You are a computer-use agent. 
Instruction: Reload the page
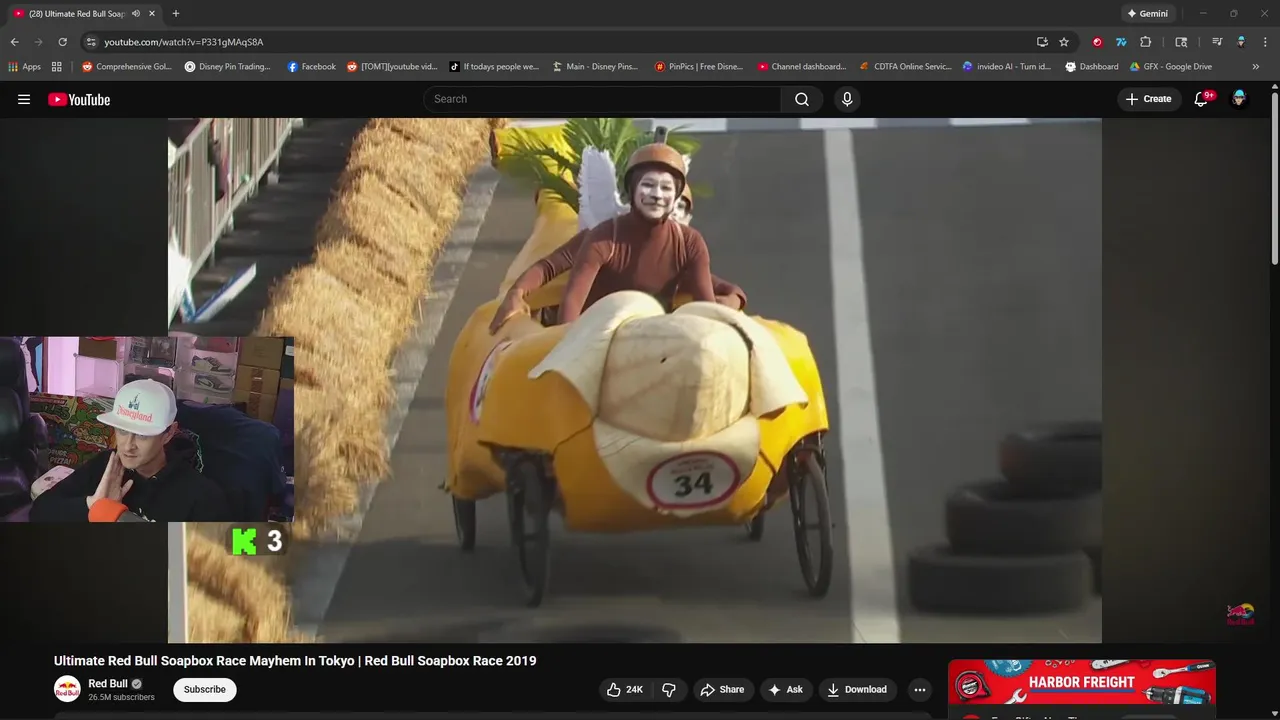[x=62, y=42]
